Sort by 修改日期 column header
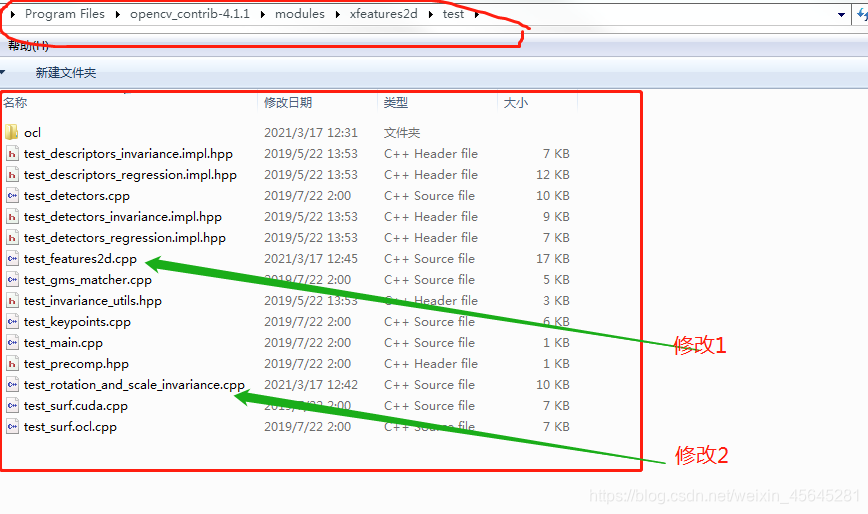Screen dimensions: 868x514 (x=288, y=102)
